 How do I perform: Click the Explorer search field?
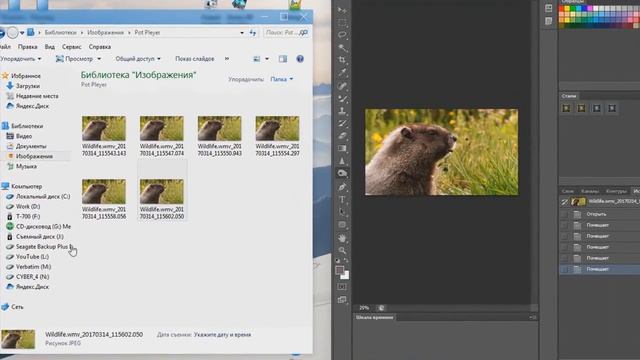coord(286,33)
